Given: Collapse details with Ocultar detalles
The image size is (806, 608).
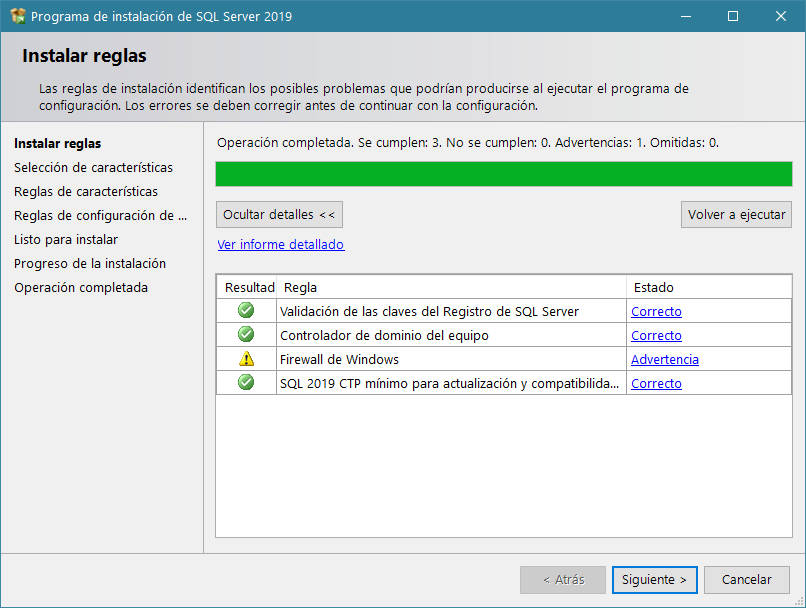Looking at the screenshot, I should tap(279, 214).
